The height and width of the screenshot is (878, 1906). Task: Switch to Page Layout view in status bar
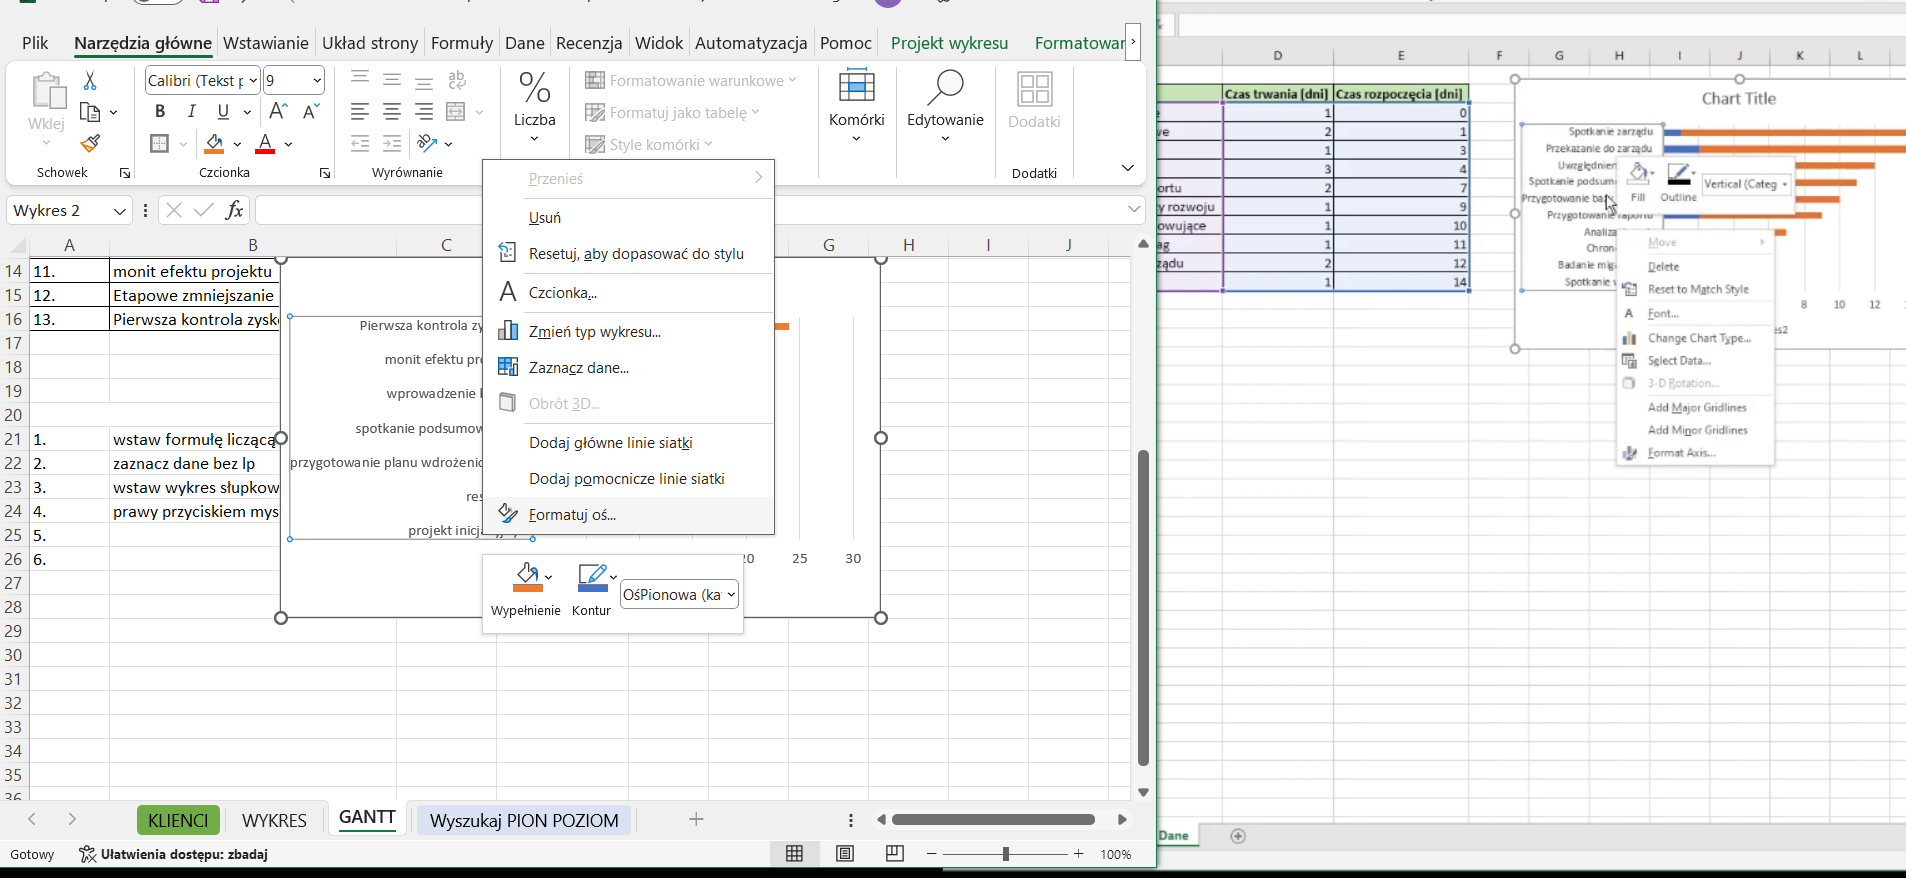point(845,853)
